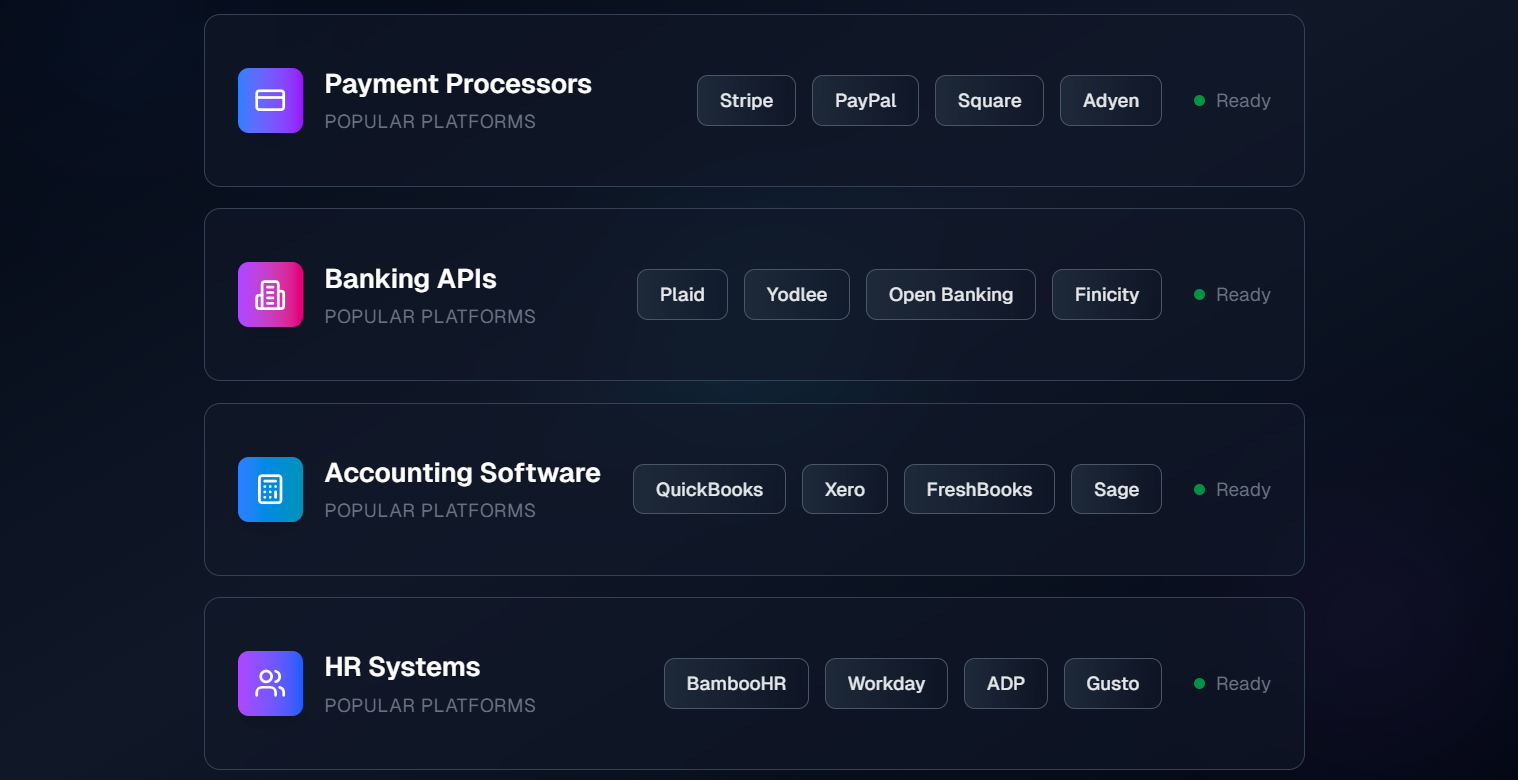The image size is (1518, 780).
Task: Select the BambooHR platform chip
Action: pyautogui.click(x=736, y=683)
